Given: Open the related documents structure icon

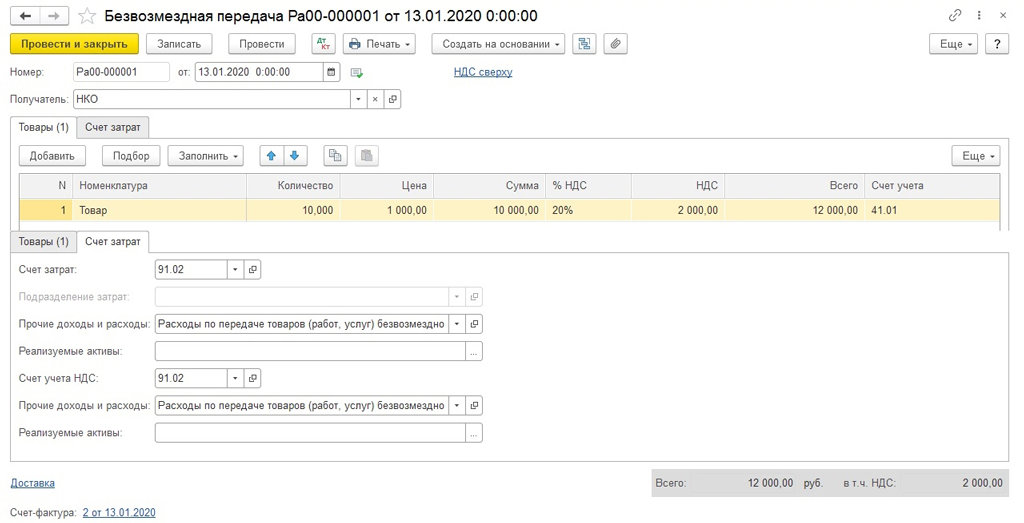Looking at the screenshot, I should 584,44.
